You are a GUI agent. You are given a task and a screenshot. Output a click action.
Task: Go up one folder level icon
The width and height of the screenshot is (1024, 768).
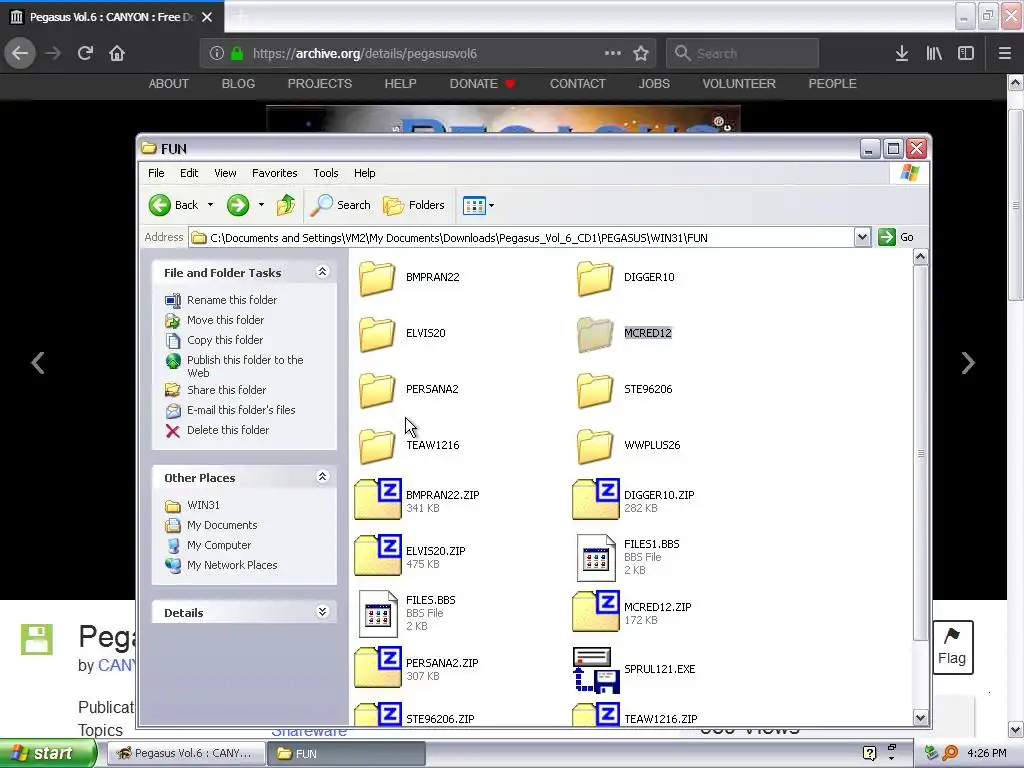click(285, 205)
